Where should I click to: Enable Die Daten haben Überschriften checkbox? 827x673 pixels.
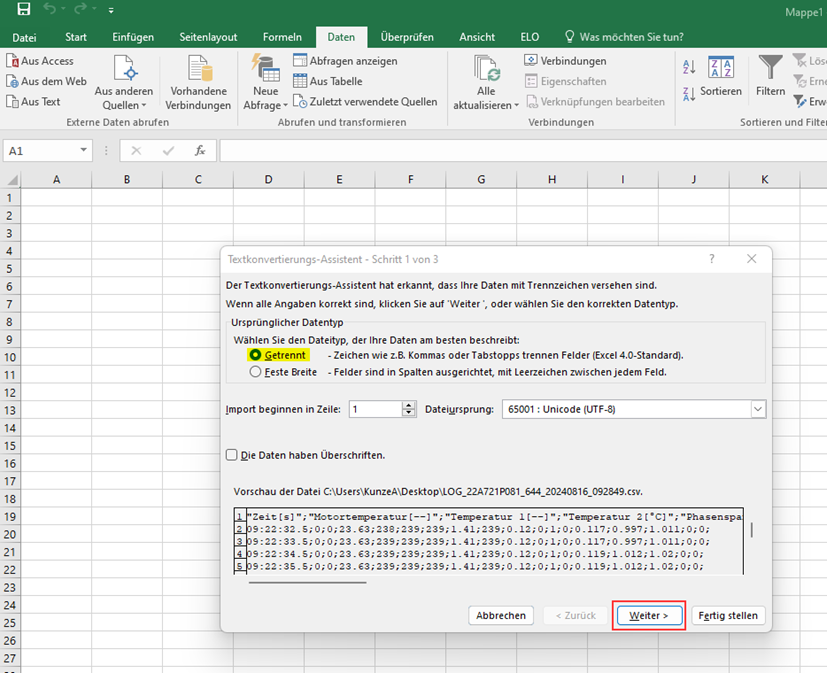click(x=232, y=455)
